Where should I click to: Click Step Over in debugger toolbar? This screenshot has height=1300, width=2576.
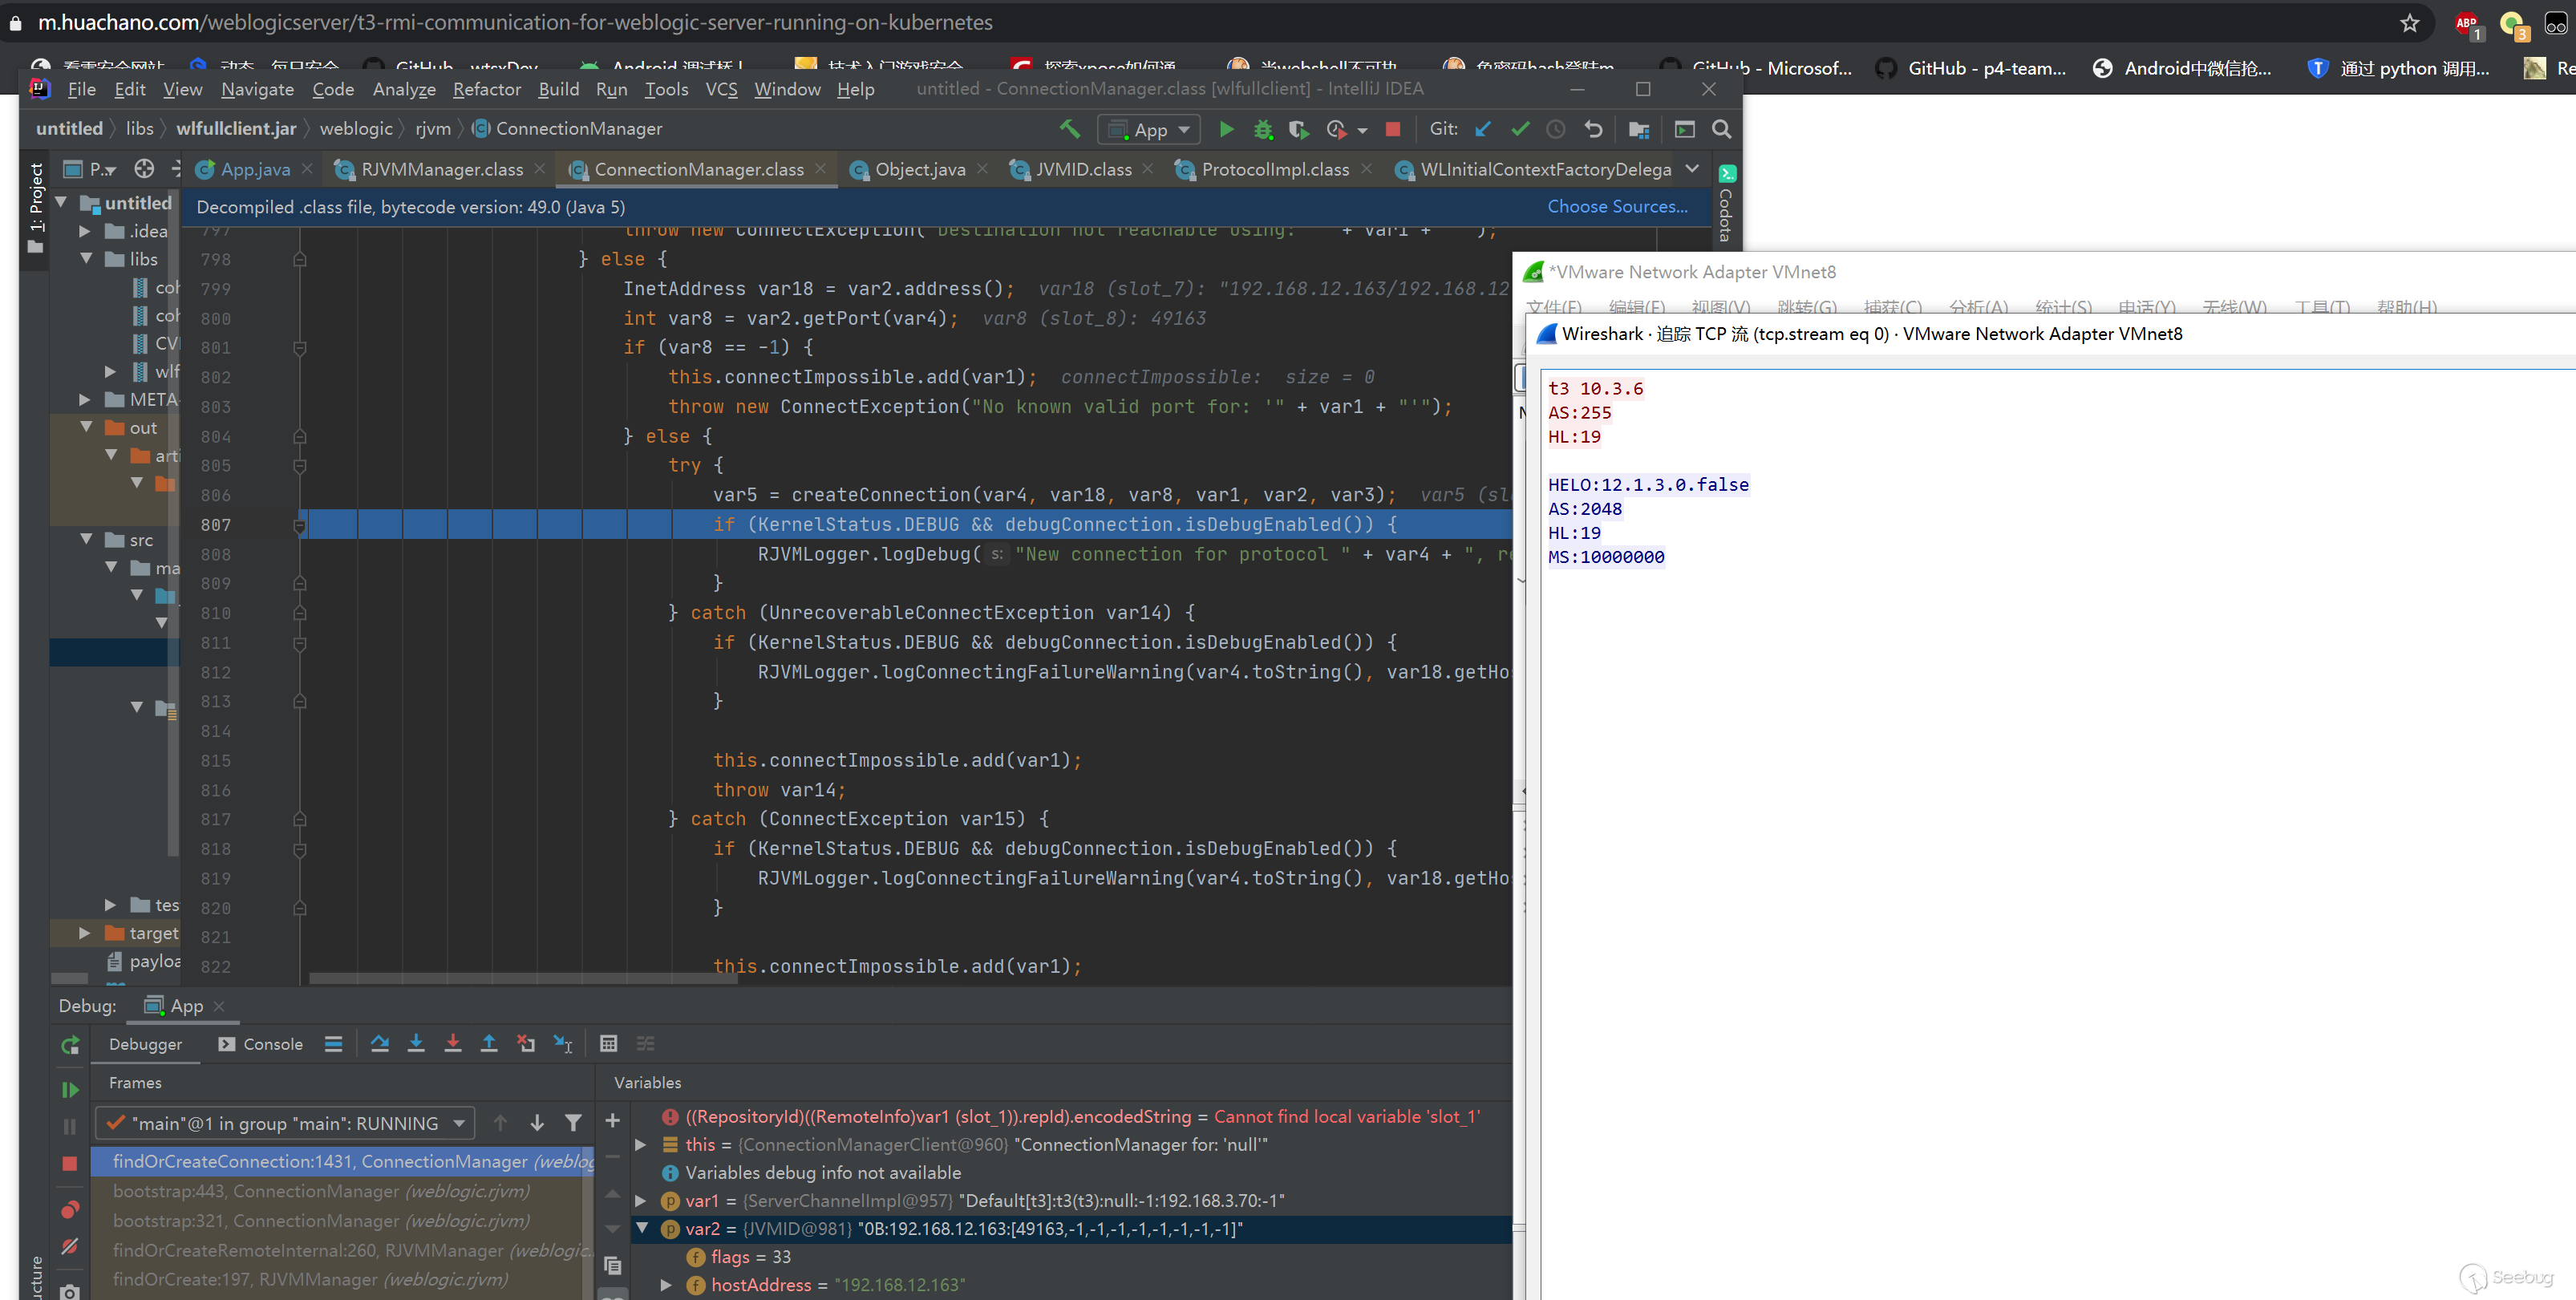point(379,1043)
